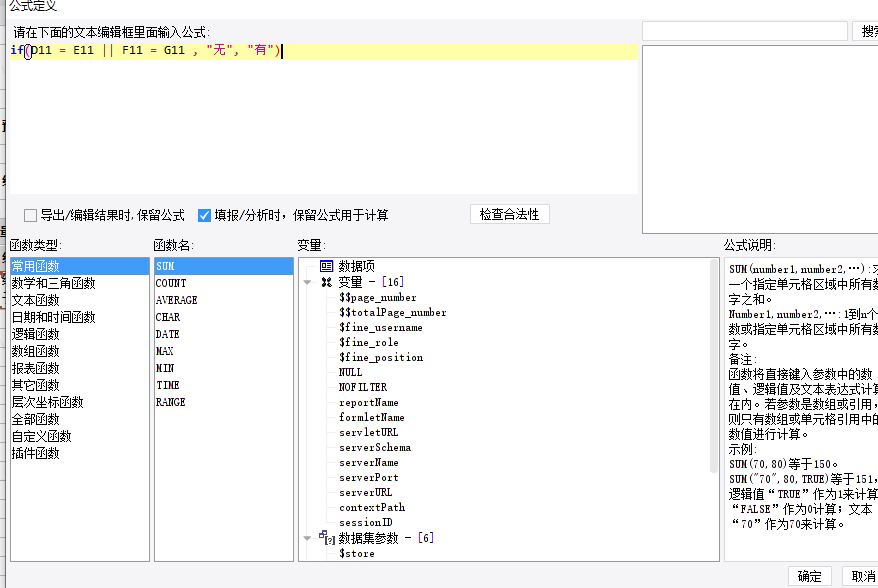Choose 全部函数 from function types
The height and width of the screenshot is (588, 878).
coord(36,419)
